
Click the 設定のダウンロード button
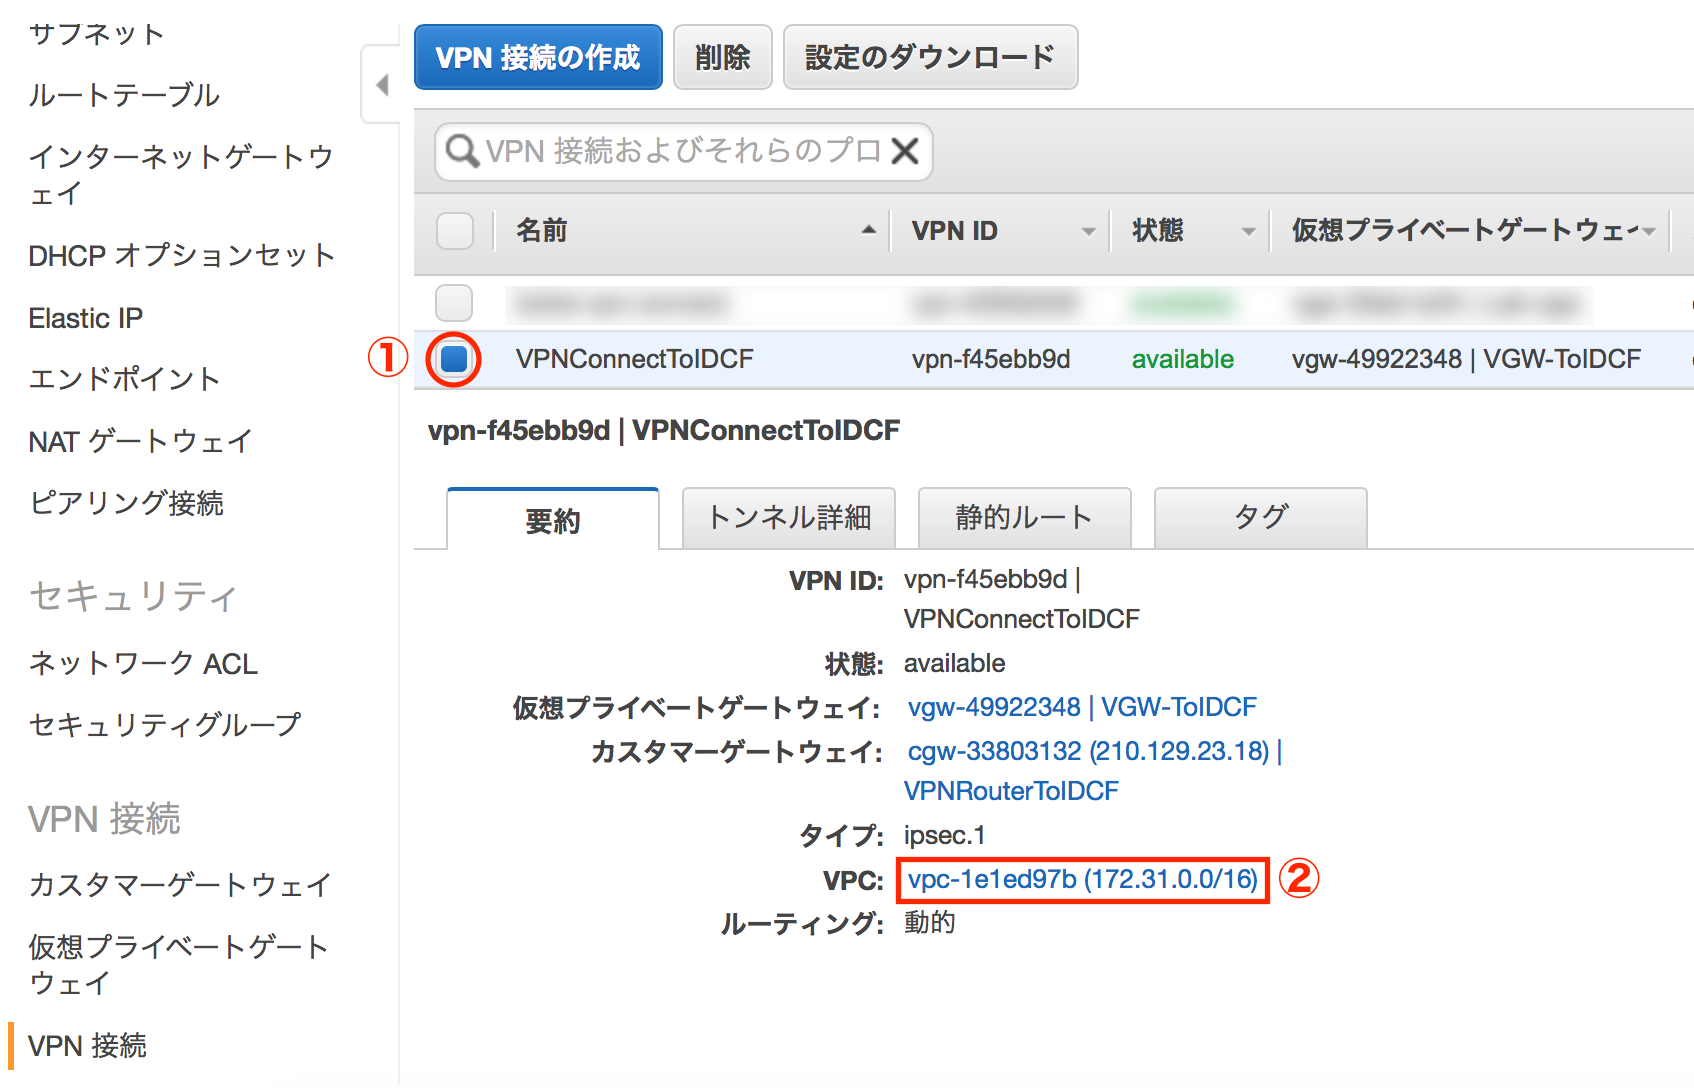click(x=929, y=57)
